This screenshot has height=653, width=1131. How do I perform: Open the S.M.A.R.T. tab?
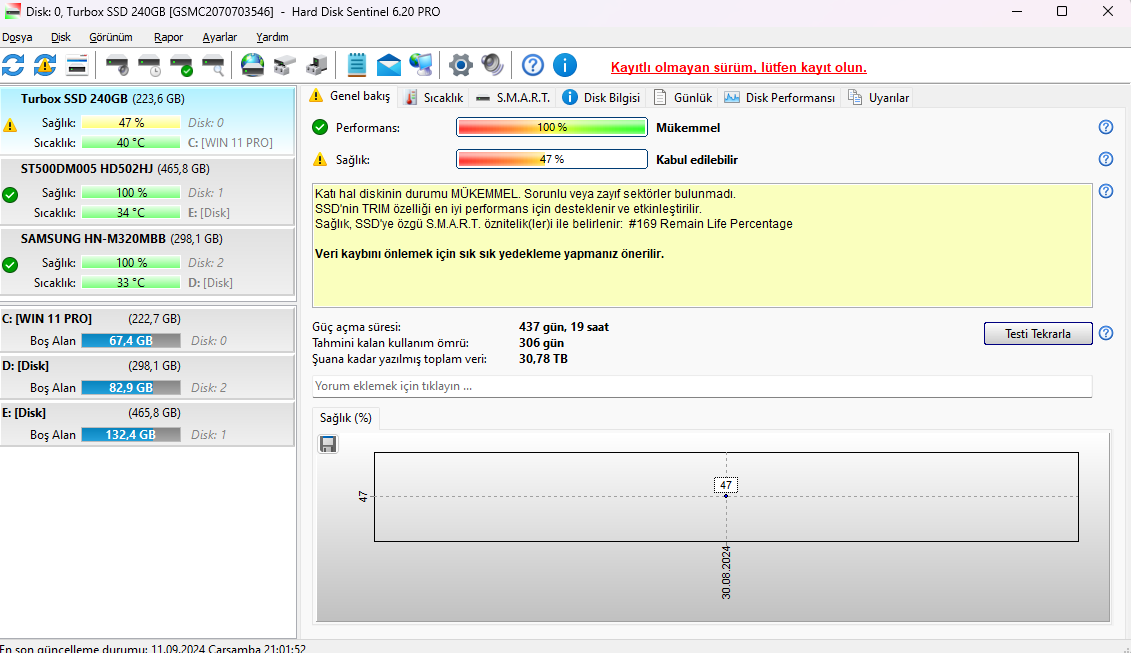(x=514, y=97)
